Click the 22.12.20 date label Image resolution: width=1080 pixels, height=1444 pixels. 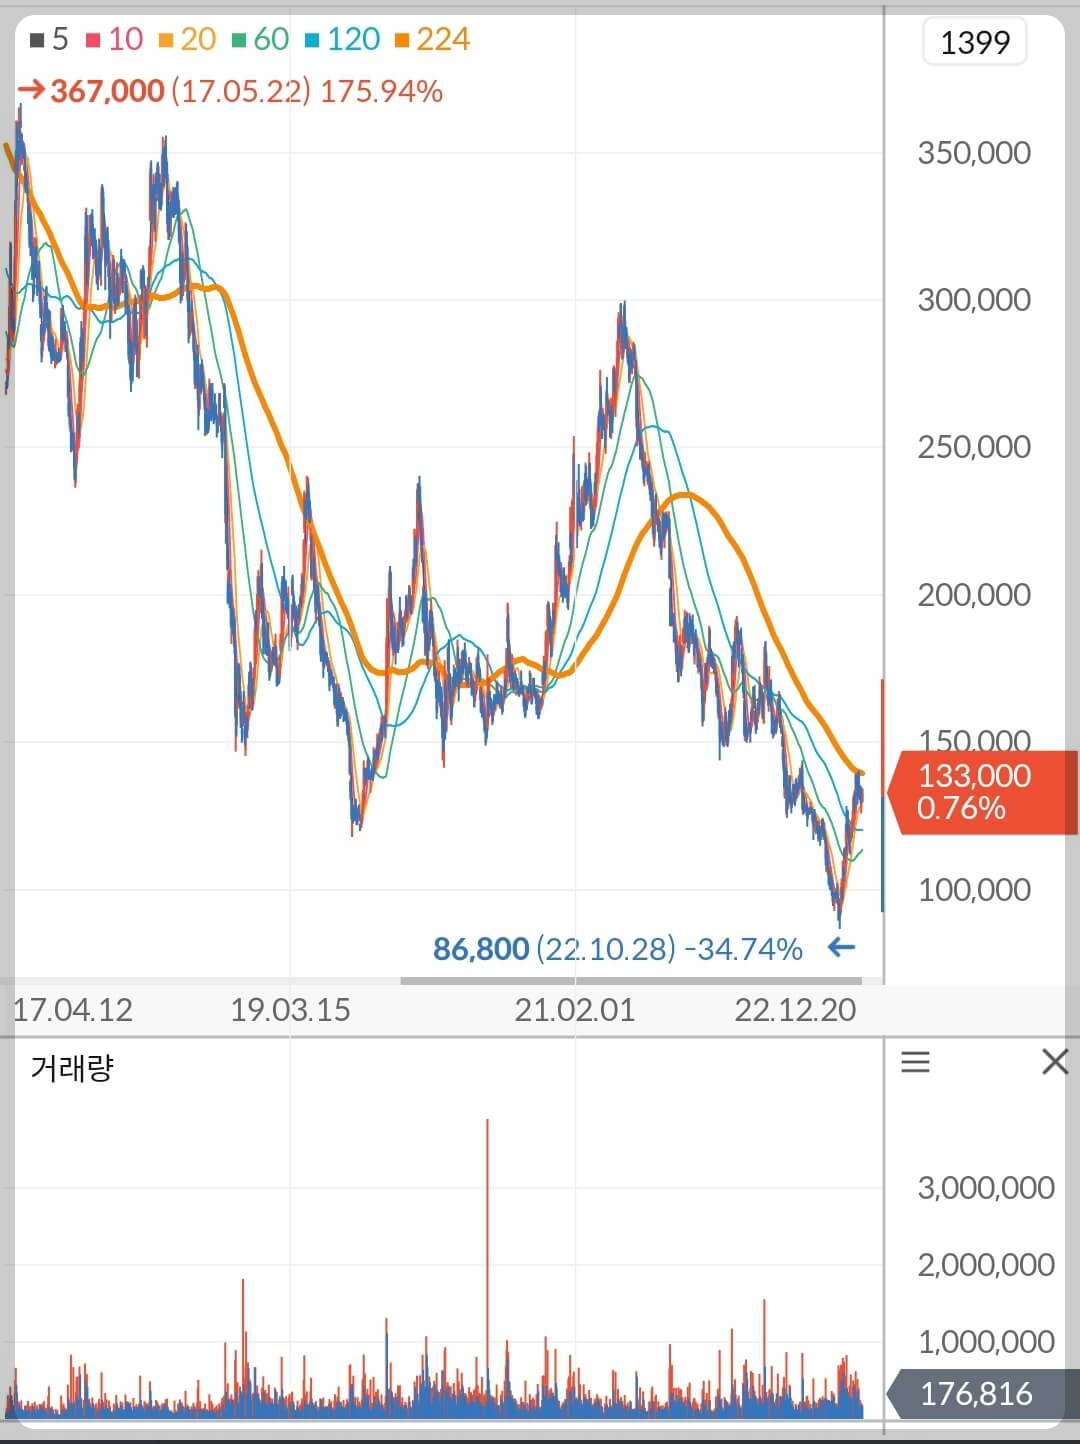pos(795,1010)
